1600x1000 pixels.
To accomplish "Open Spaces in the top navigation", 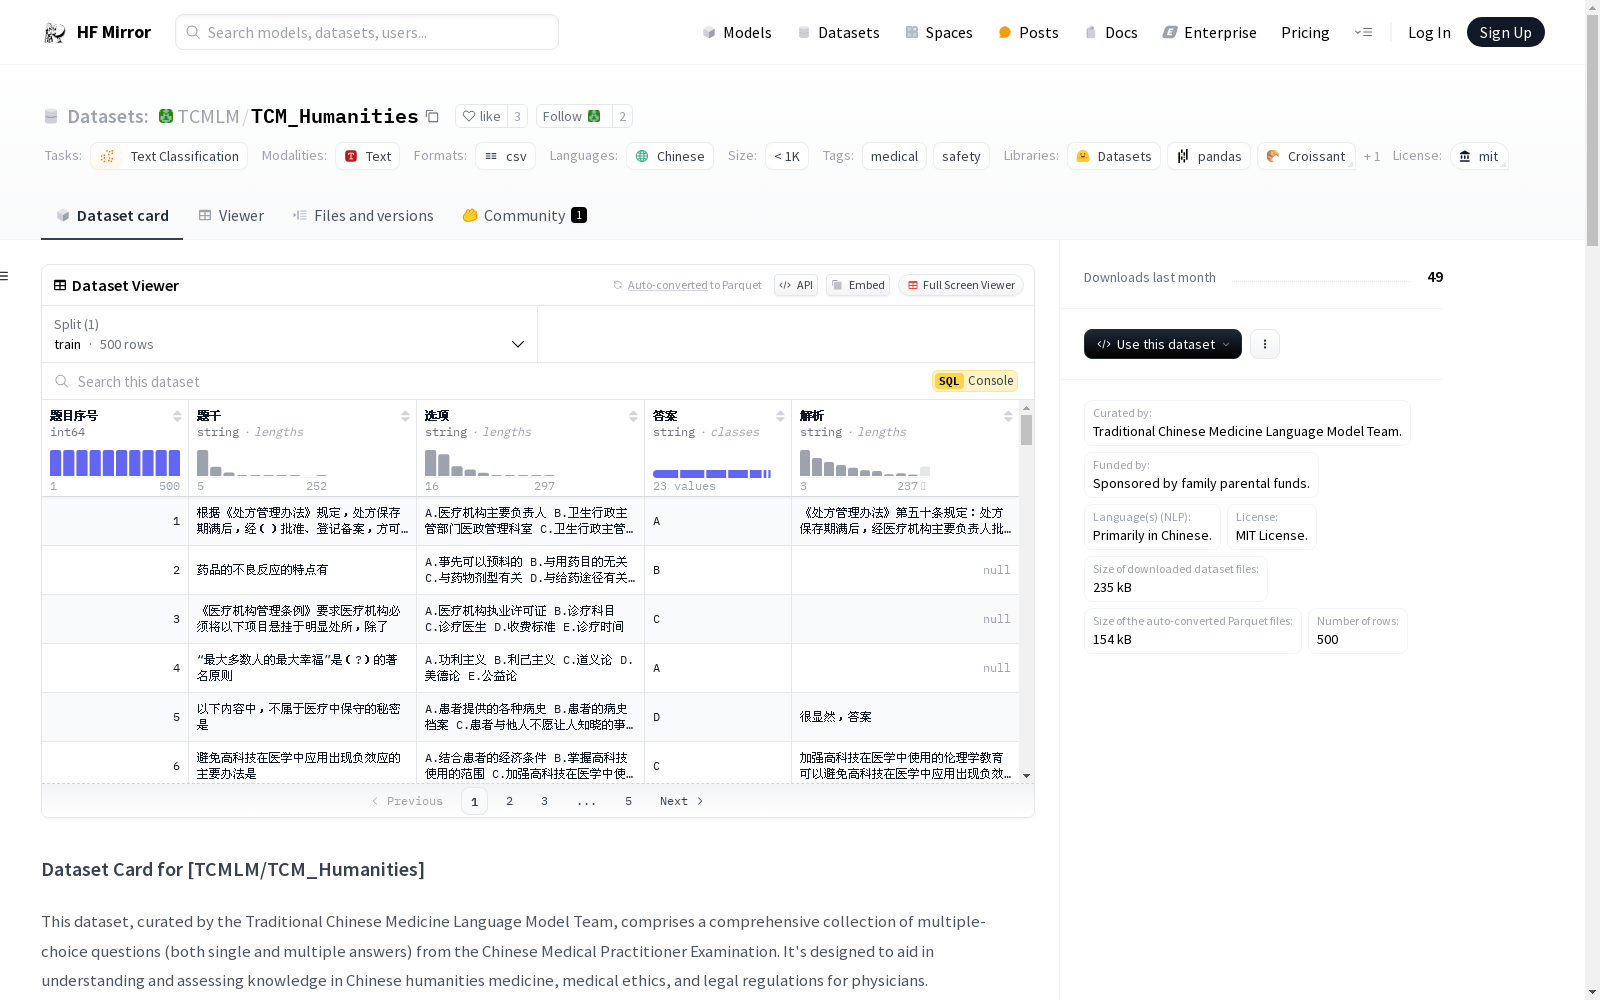I will pos(939,33).
